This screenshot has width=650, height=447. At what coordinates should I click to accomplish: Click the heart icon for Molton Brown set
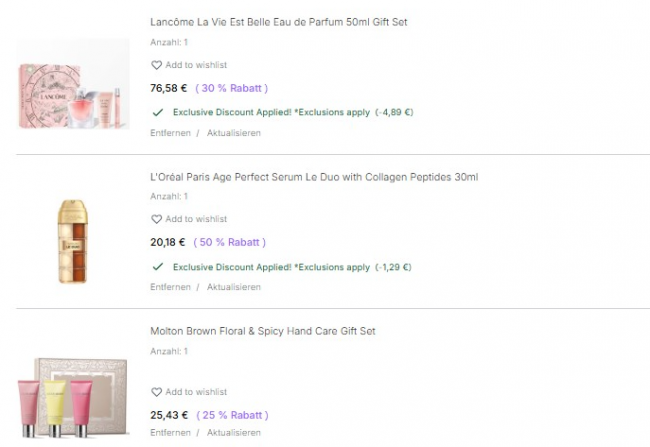coord(156,392)
